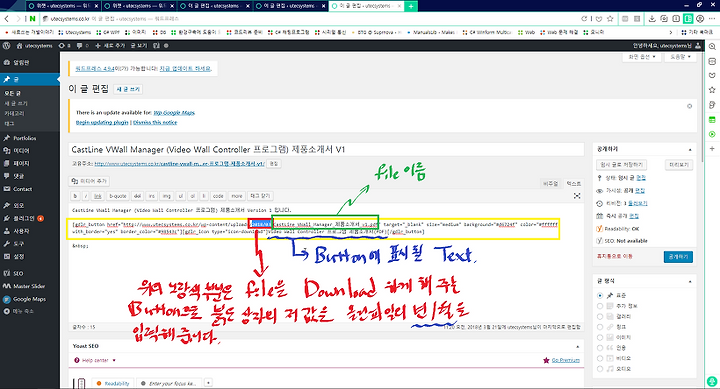Switch to the '비주얼' visual editor tab
Image resolution: width=720 pixels, height=389 pixels.
550,184
